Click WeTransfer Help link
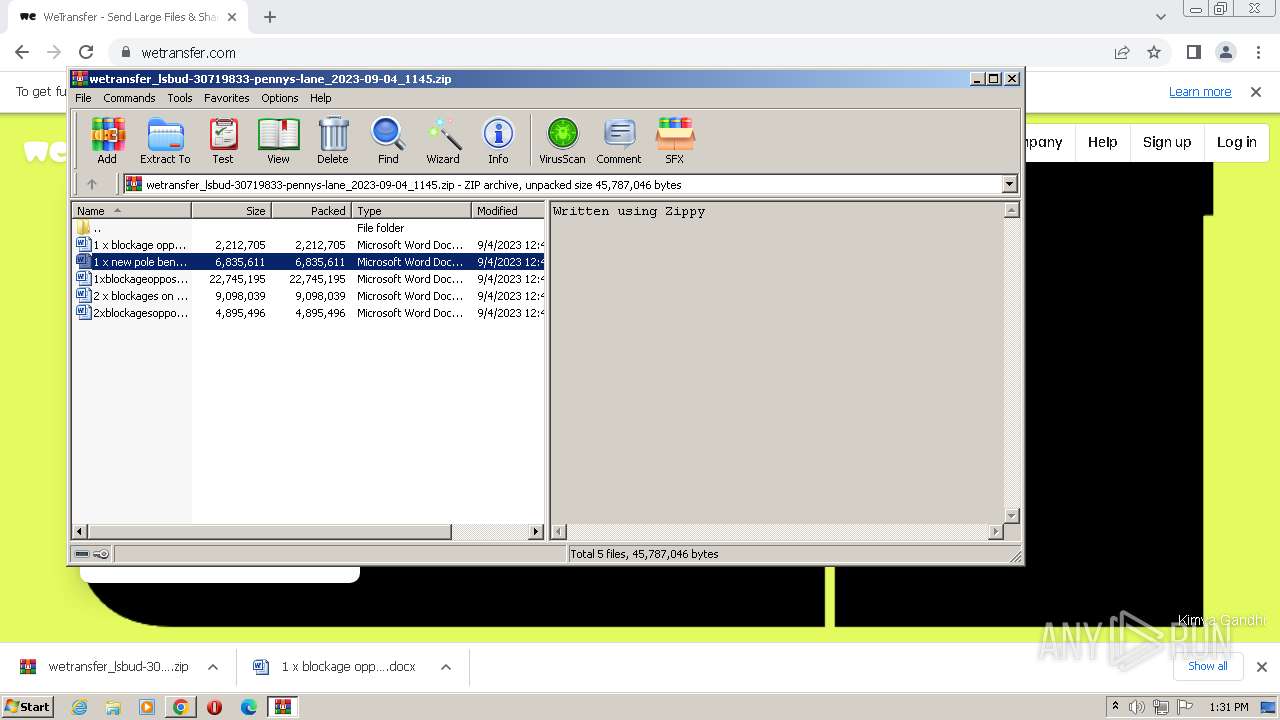The width and height of the screenshot is (1280, 720). click(1103, 142)
